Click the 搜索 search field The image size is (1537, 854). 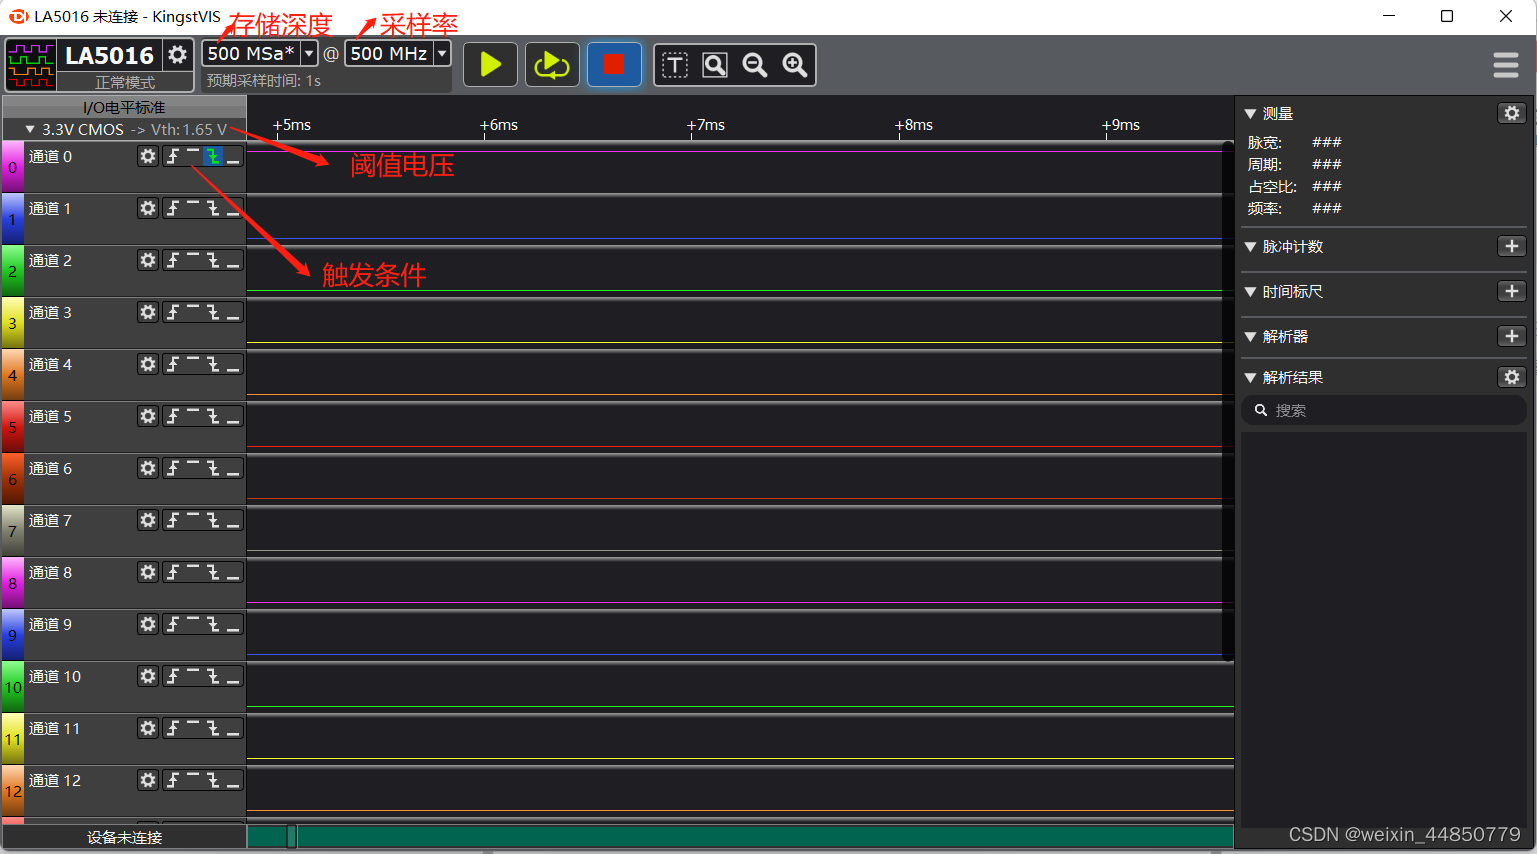point(1384,410)
